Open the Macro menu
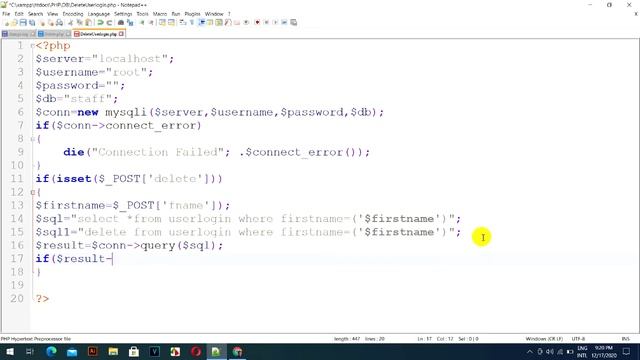This screenshot has width=640, height=360. click(160, 14)
